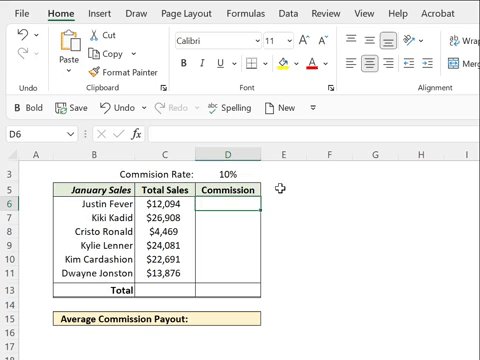Toggle Center horizontal alignment
Viewport: 480px width, 360px height.
(x=370, y=63)
